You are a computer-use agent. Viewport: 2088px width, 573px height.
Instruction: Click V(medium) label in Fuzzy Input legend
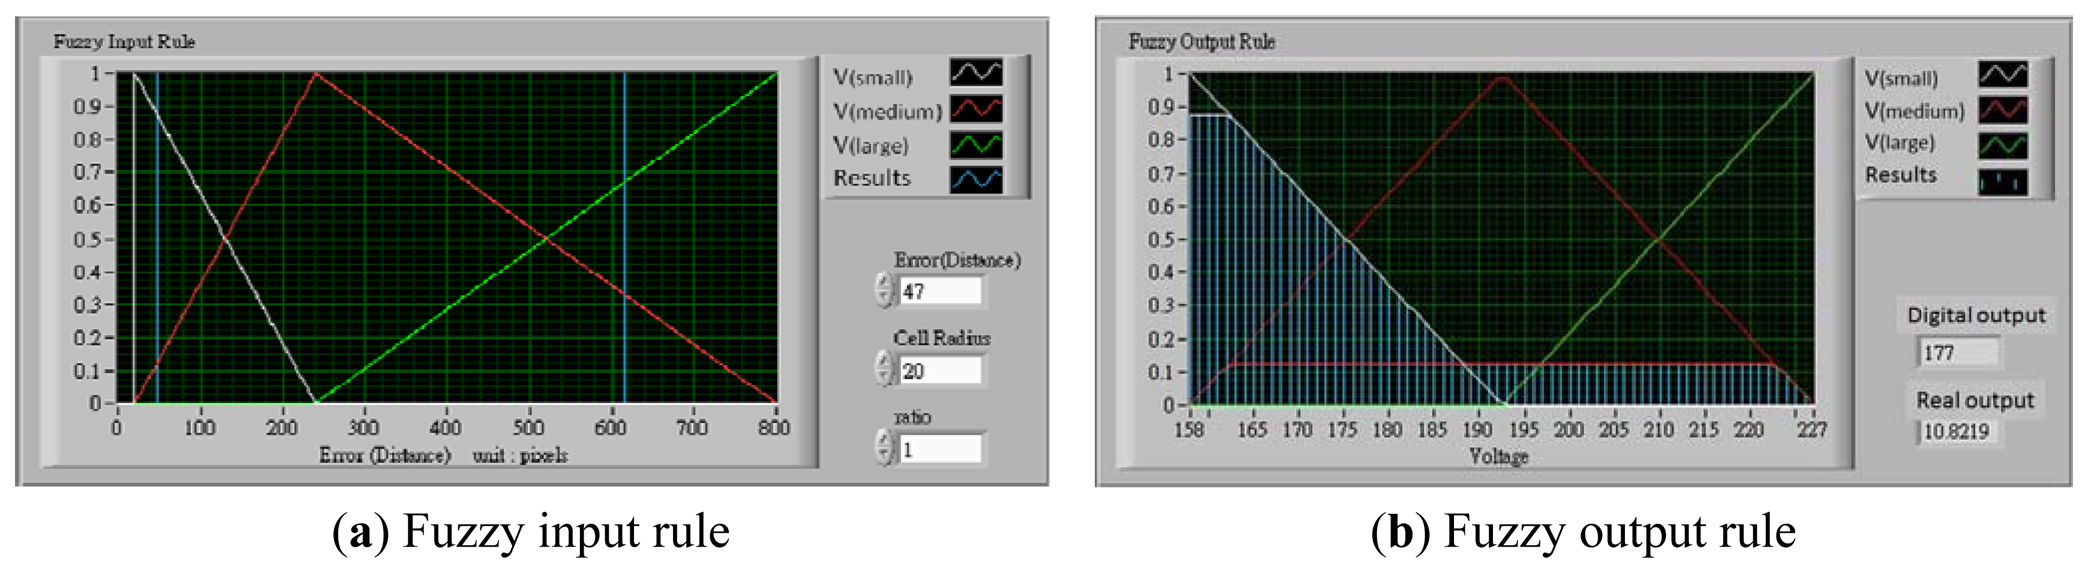887,111
